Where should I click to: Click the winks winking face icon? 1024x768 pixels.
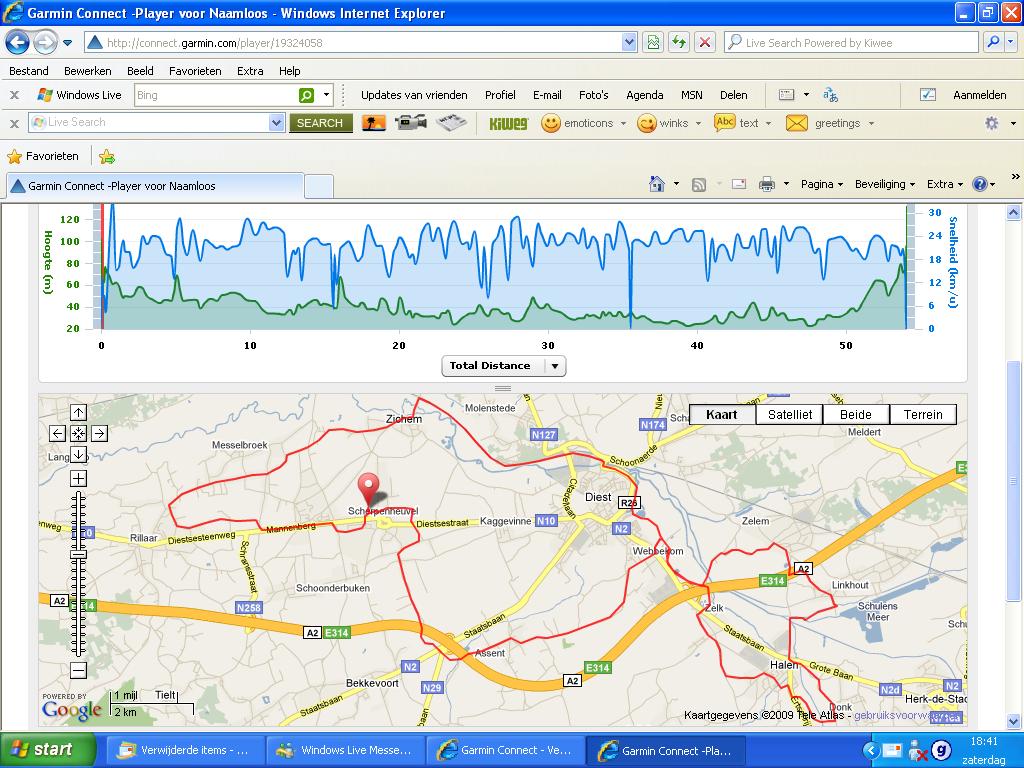coord(647,123)
